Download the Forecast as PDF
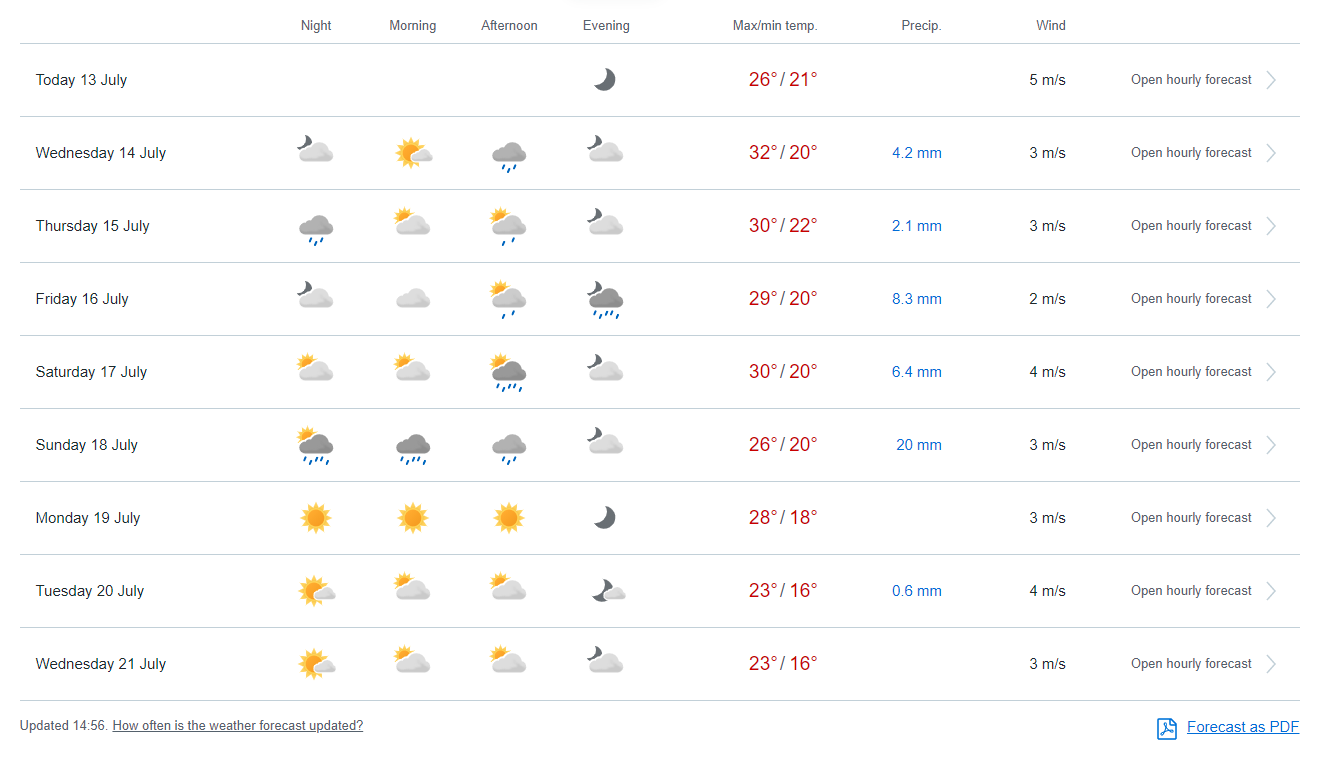Image resolution: width=1332 pixels, height=764 pixels. coord(1242,727)
